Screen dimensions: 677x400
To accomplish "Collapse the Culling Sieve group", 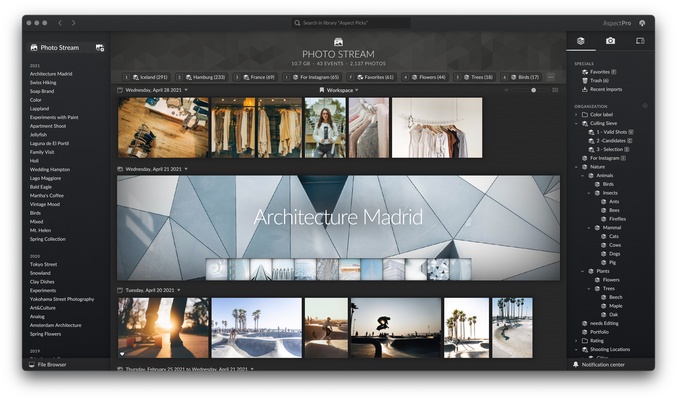I will (x=576, y=124).
